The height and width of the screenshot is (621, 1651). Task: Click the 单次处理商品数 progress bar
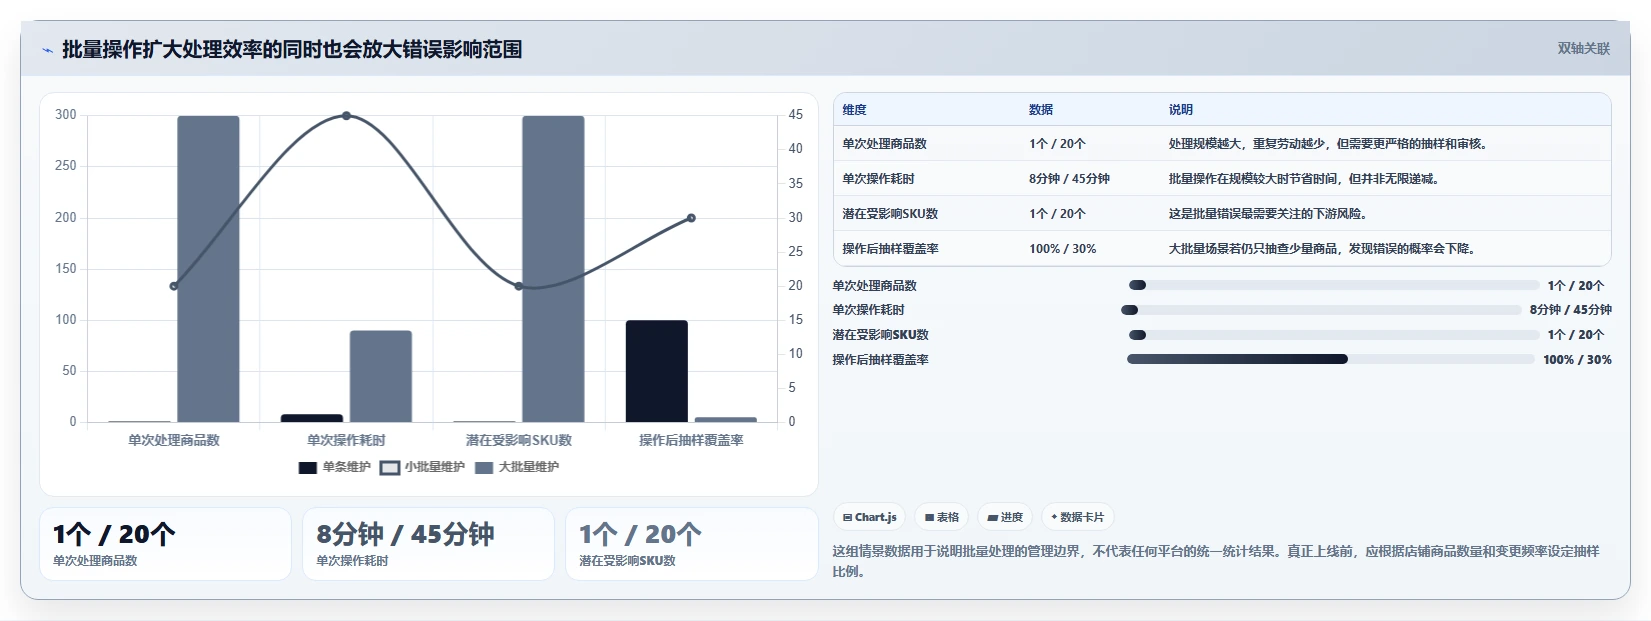tap(1334, 285)
